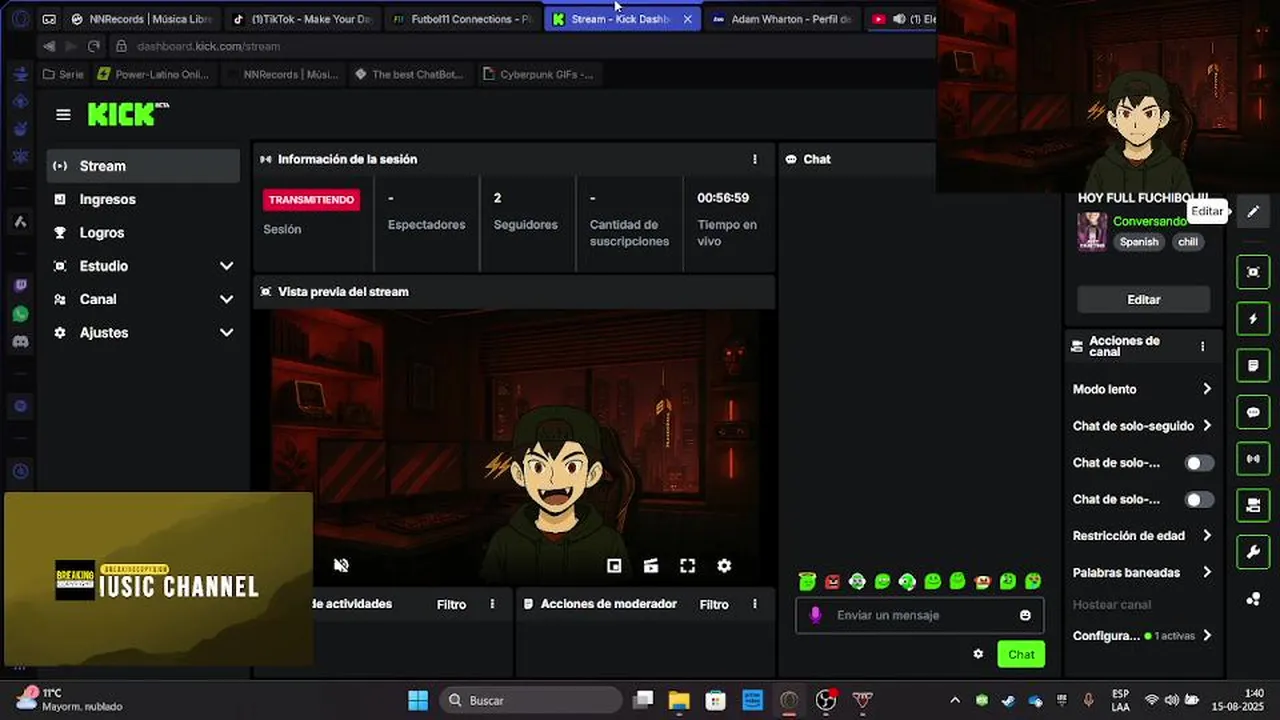Screen dimensions: 1280x720
Task: Toggle theater mode on stream preview
Action: click(651, 566)
